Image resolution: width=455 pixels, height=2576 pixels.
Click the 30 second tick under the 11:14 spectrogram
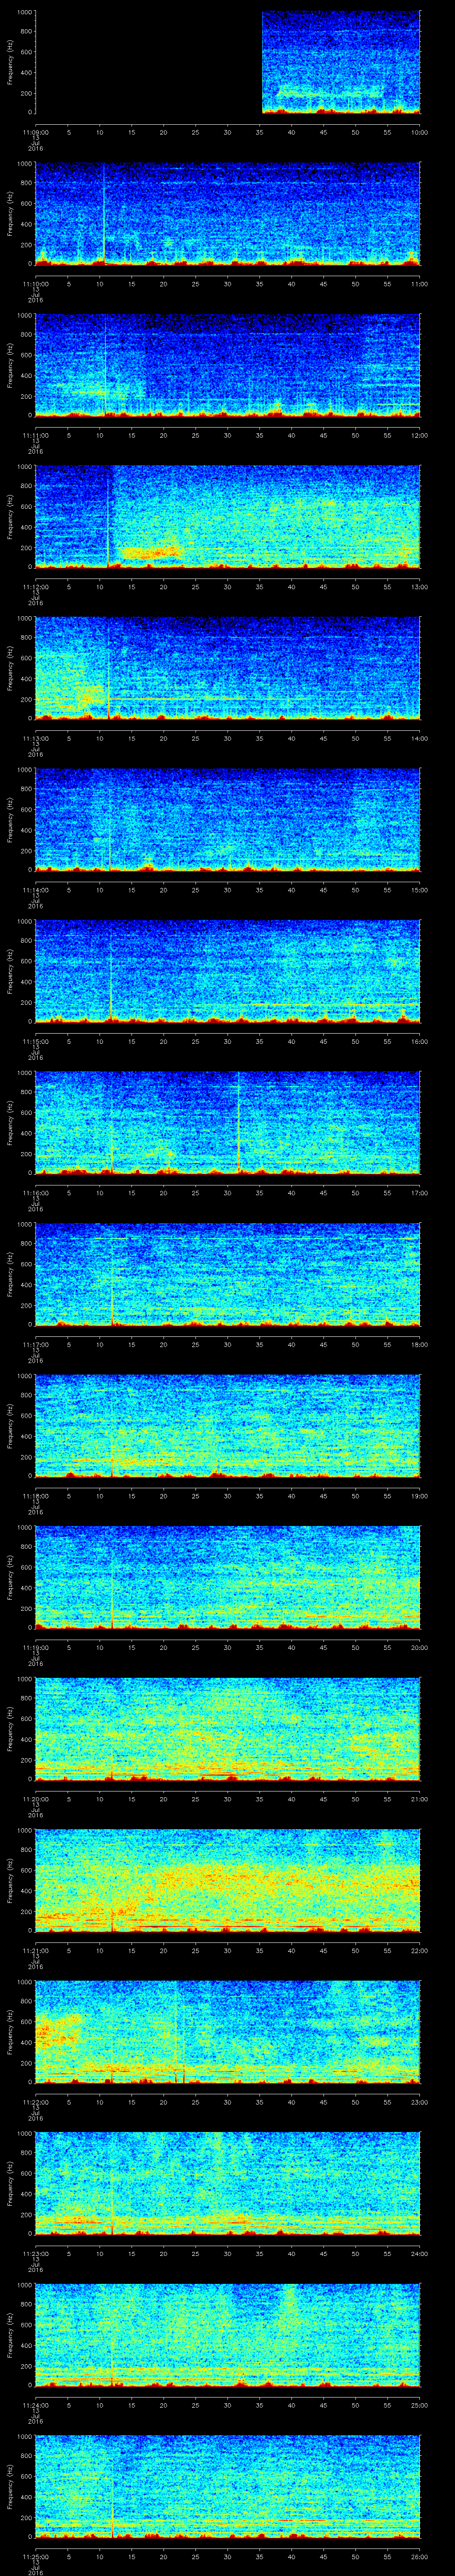click(227, 889)
